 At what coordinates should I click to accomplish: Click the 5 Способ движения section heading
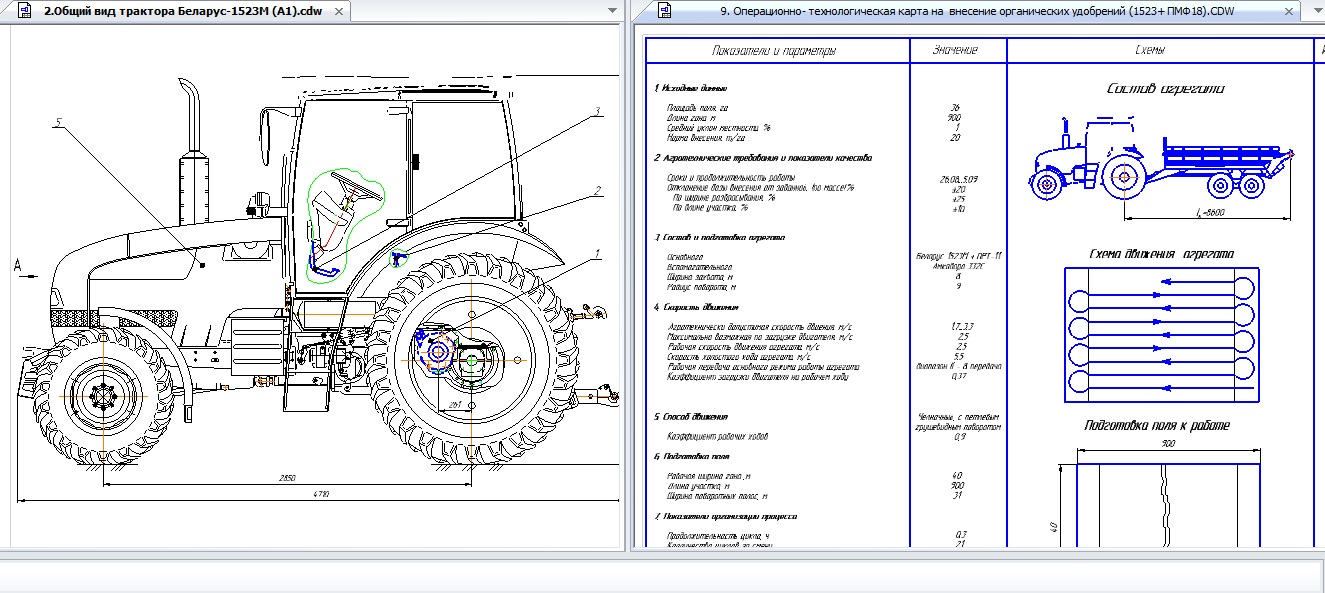(x=691, y=417)
